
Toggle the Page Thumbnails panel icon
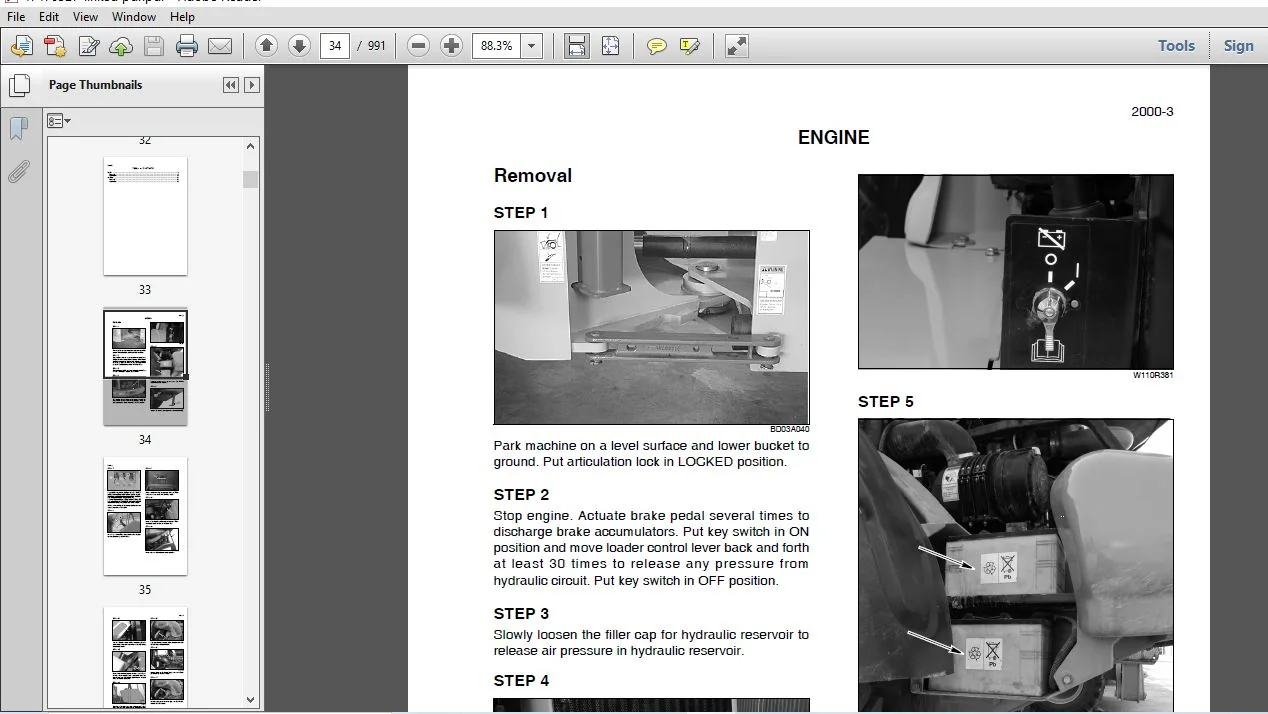(x=19, y=85)
